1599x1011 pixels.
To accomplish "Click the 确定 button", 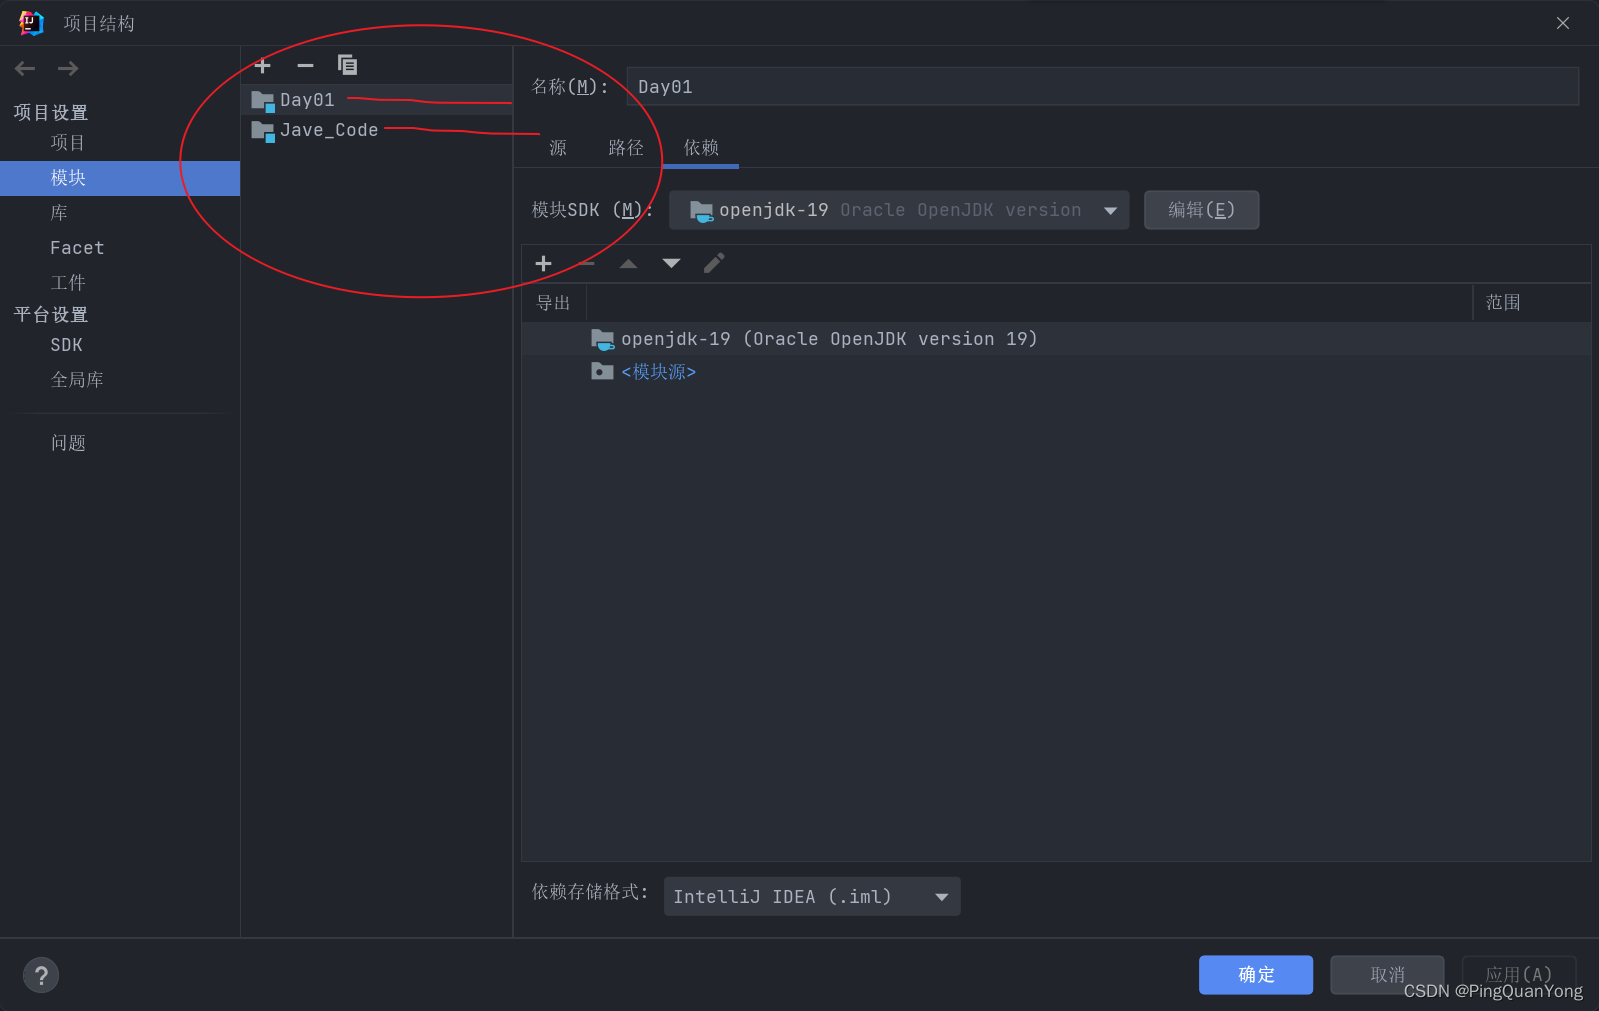I will 1256,975.
